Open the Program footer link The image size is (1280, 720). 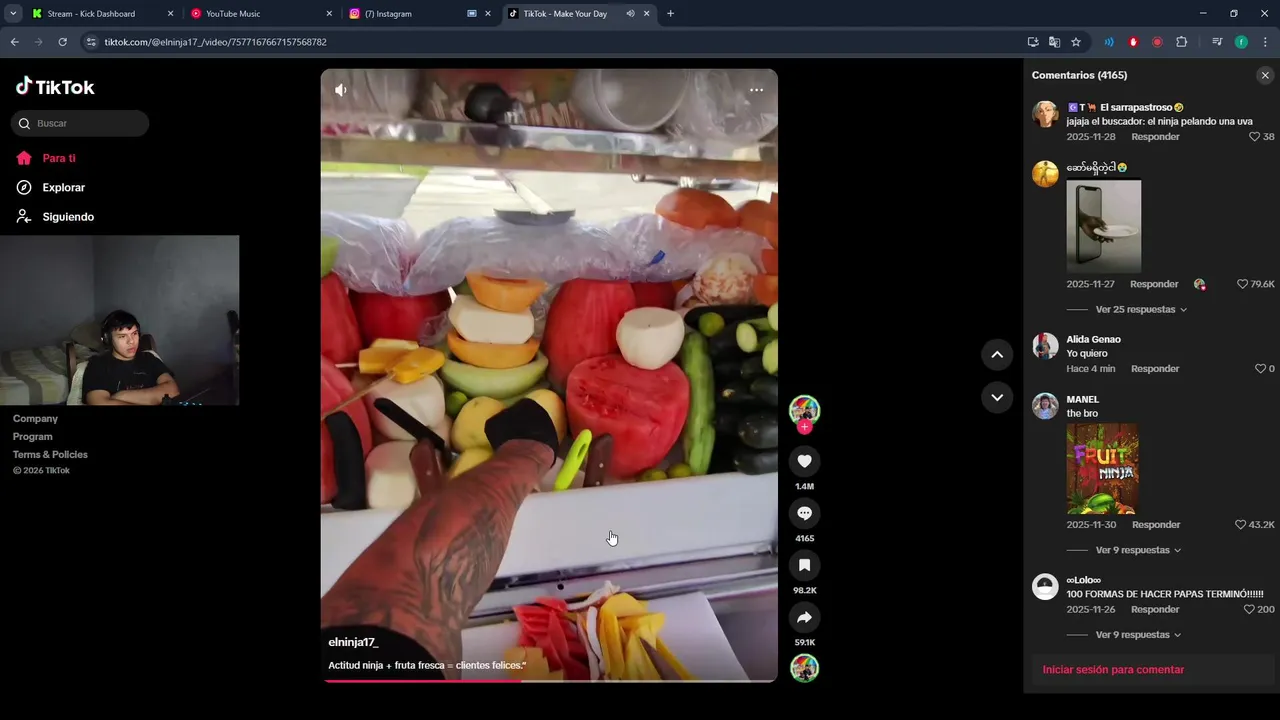33,437
